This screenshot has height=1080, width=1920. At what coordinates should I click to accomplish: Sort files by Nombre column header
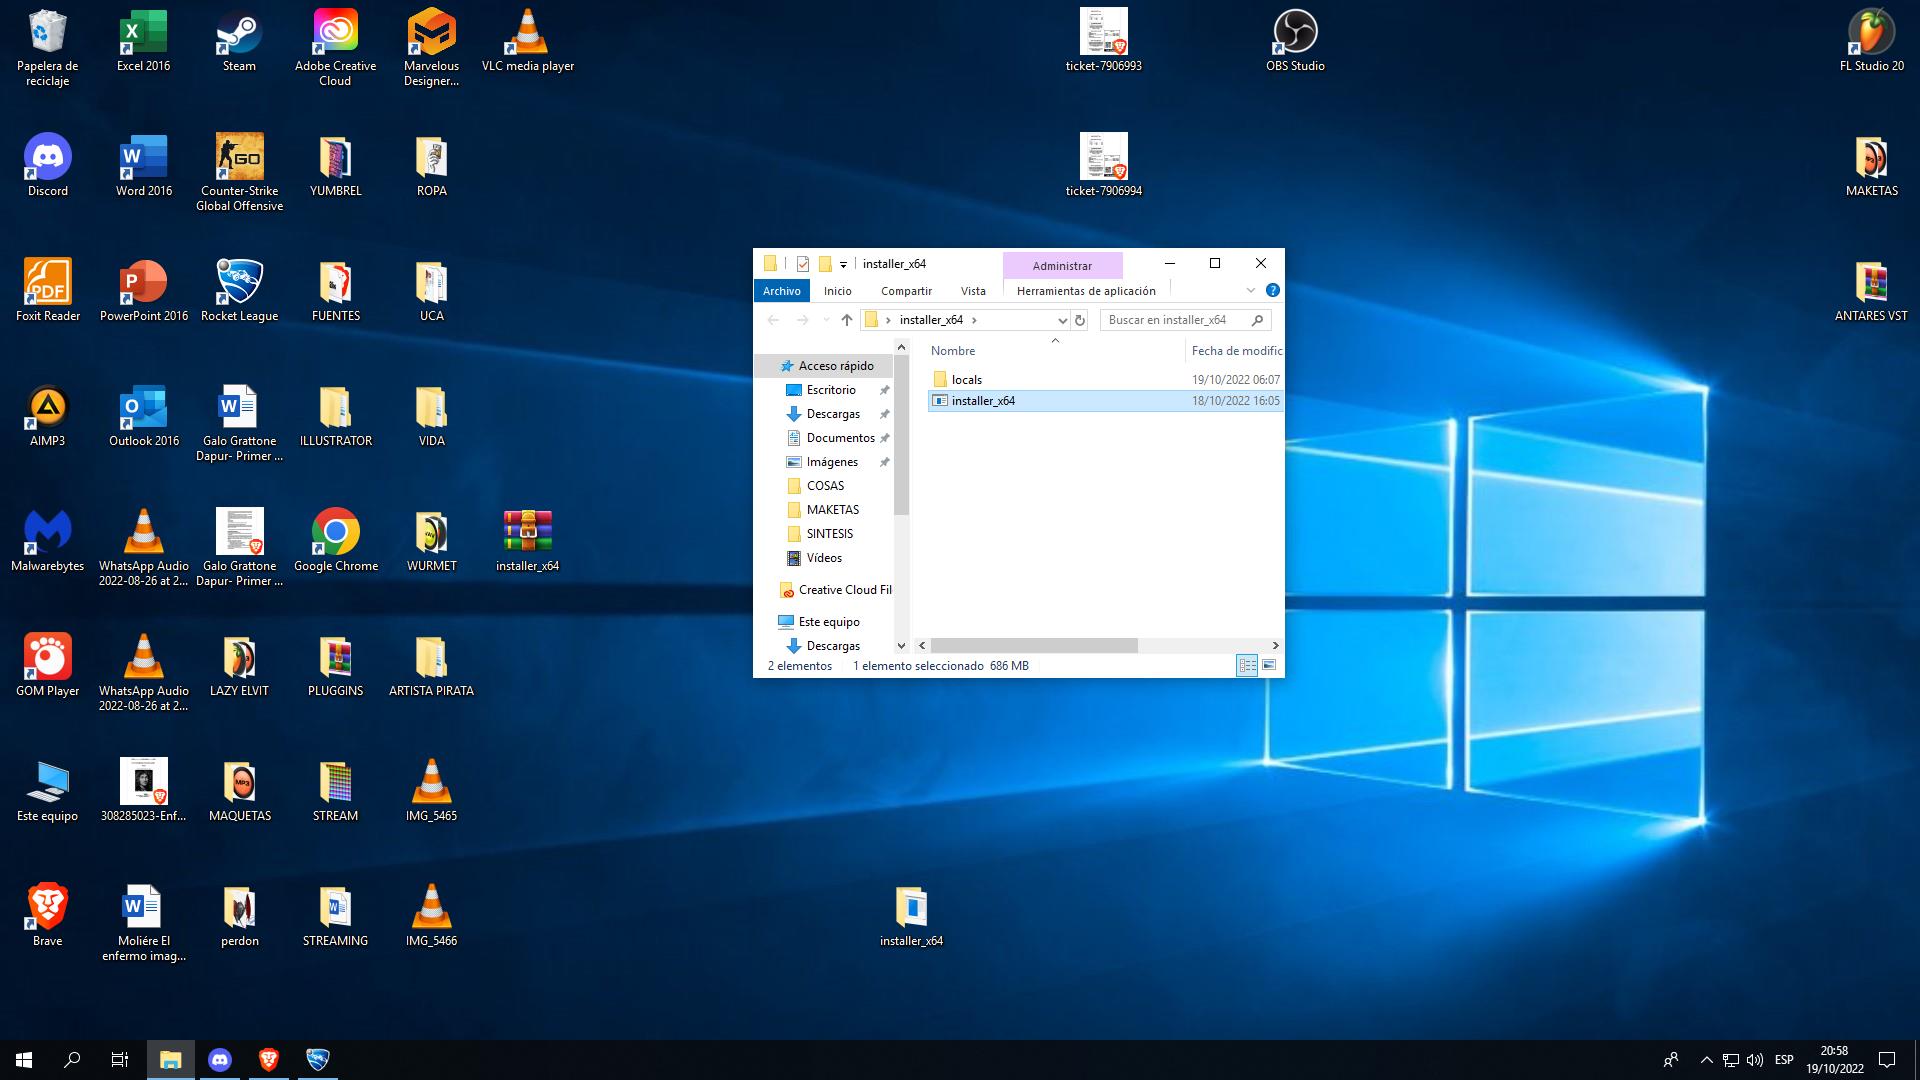(953, 351)
